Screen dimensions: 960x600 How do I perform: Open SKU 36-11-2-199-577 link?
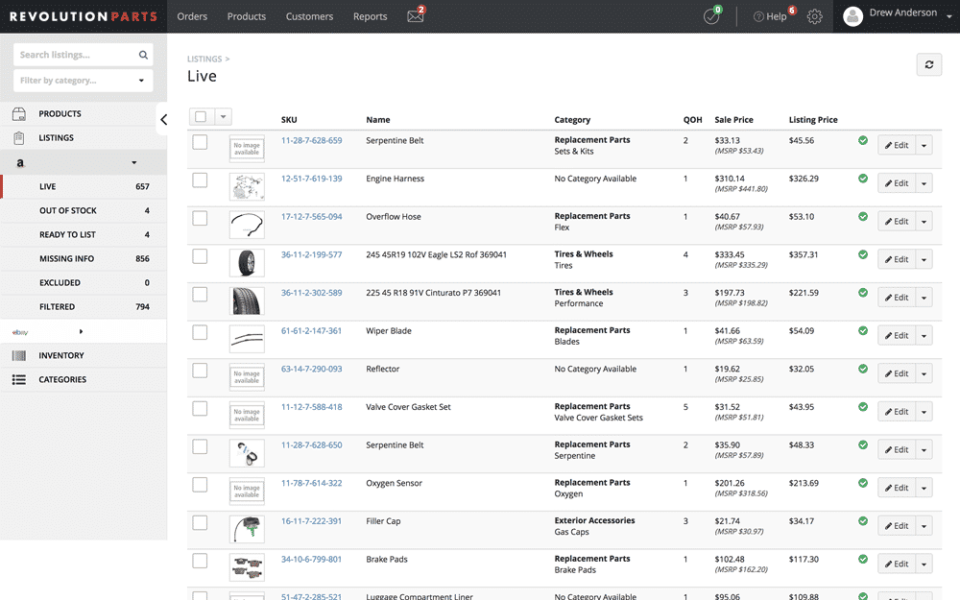(314, 254)
